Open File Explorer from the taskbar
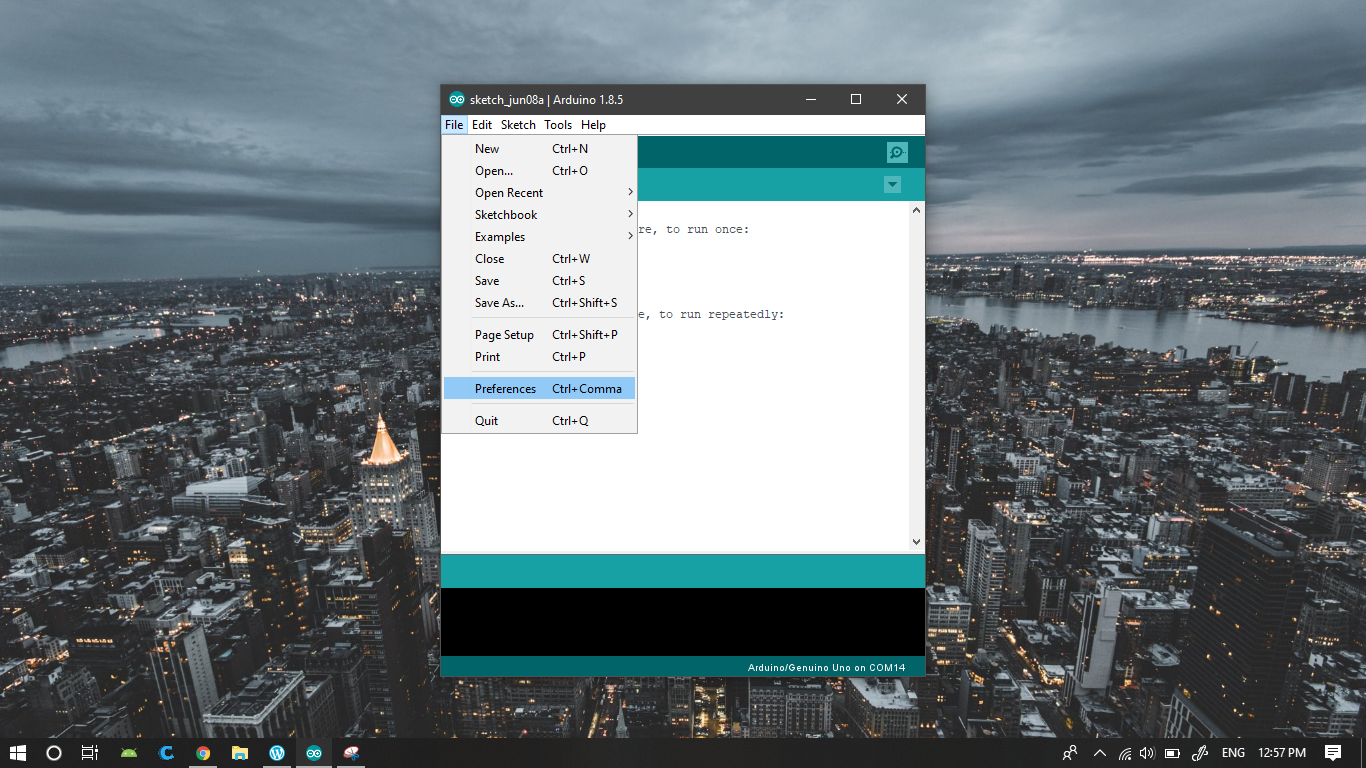The width and height of the screenshot is (1366, 768). coord(240,753)
